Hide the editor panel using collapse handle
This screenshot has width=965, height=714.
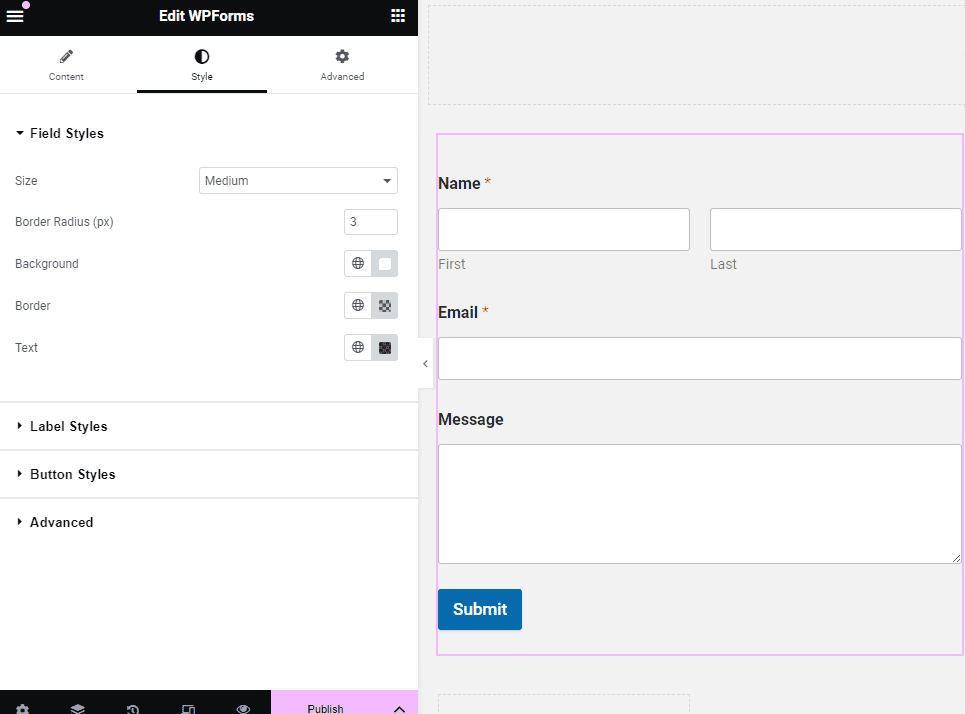click(x=425, y=364)
